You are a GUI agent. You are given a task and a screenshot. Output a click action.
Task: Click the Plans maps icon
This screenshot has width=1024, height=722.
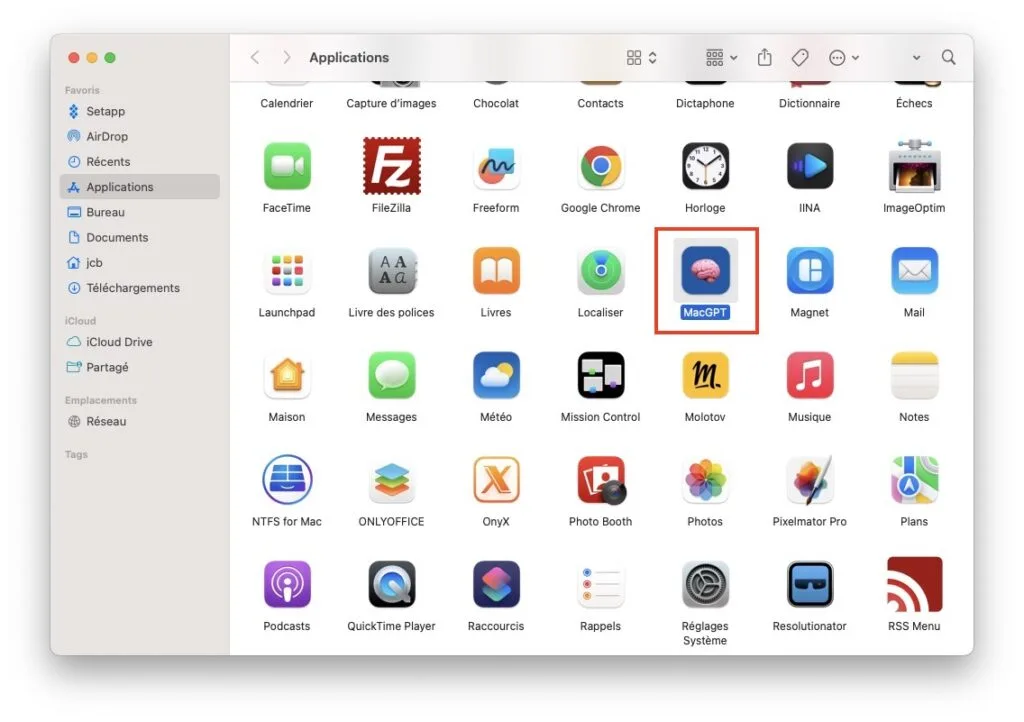coord(914,479)
